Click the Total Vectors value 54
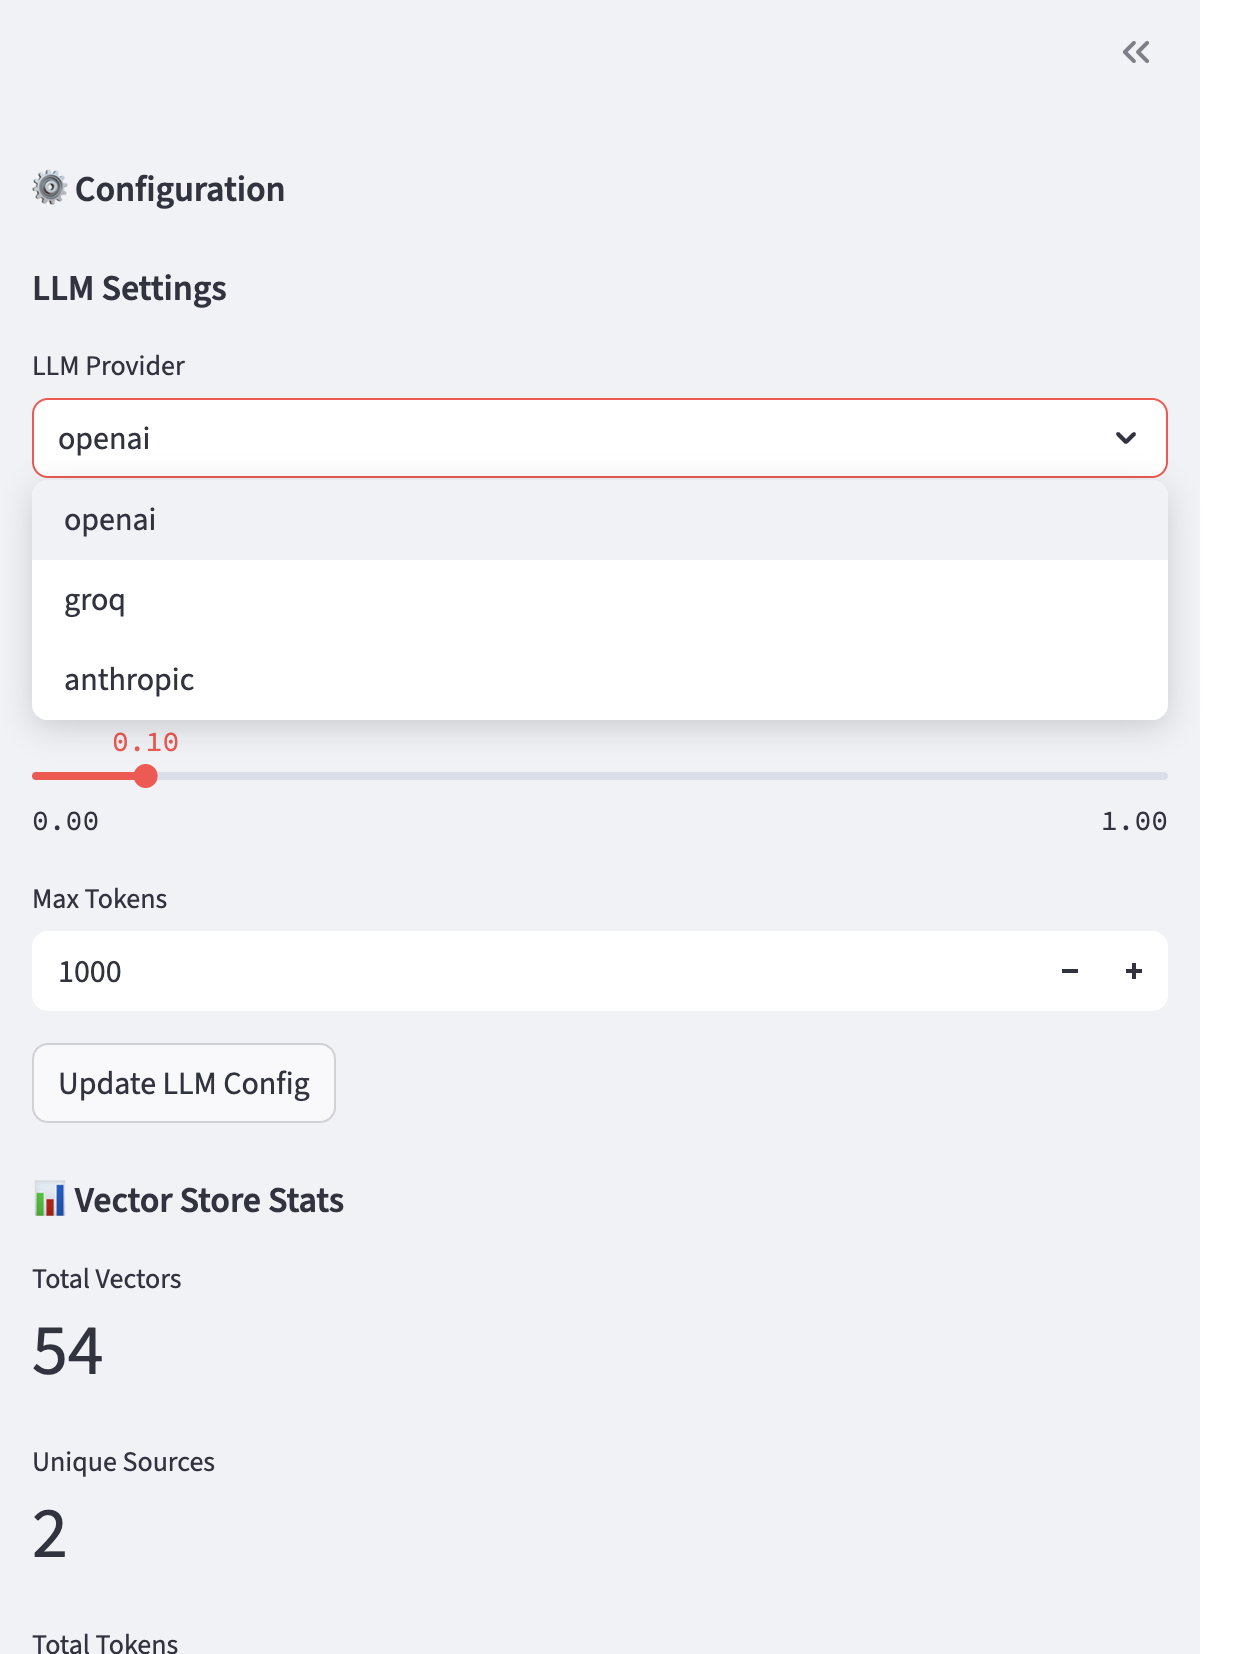The image size is (1244, 1654). pyautogui.click(x=68, y=1351)
